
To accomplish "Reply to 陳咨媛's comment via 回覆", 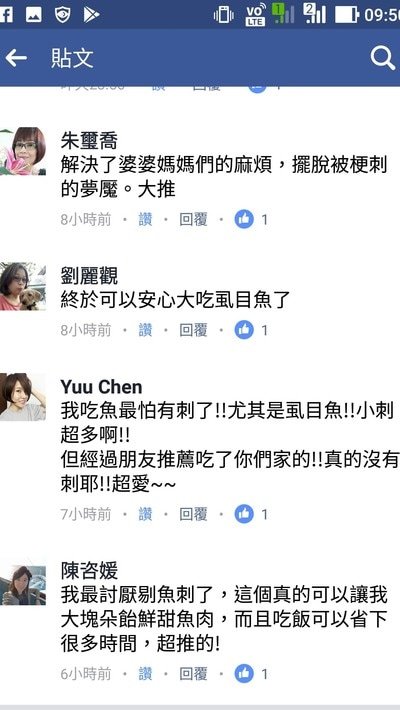I will 193,674.
